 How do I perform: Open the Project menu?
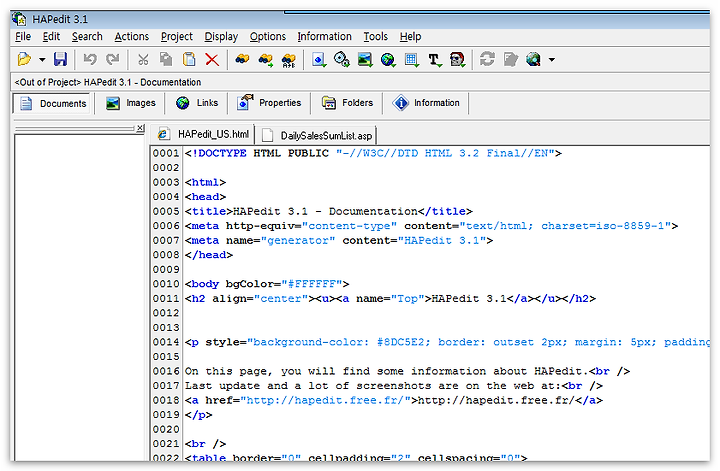coord(177,37)
